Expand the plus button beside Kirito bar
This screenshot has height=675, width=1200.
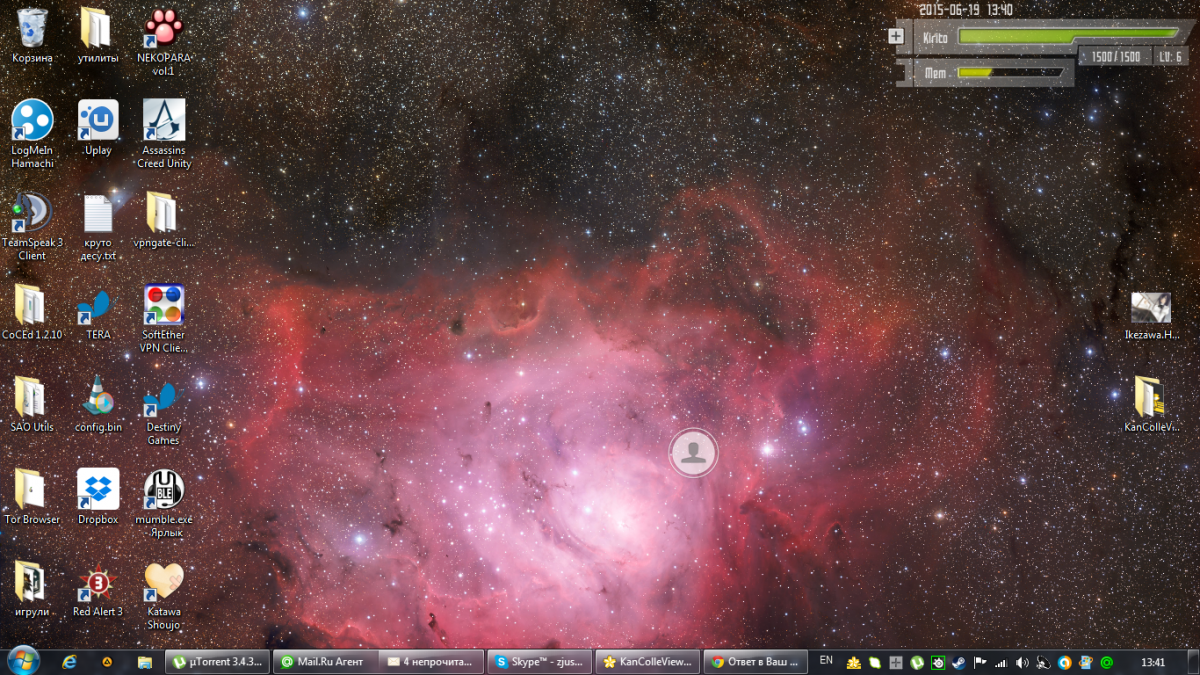coord(896,37)
